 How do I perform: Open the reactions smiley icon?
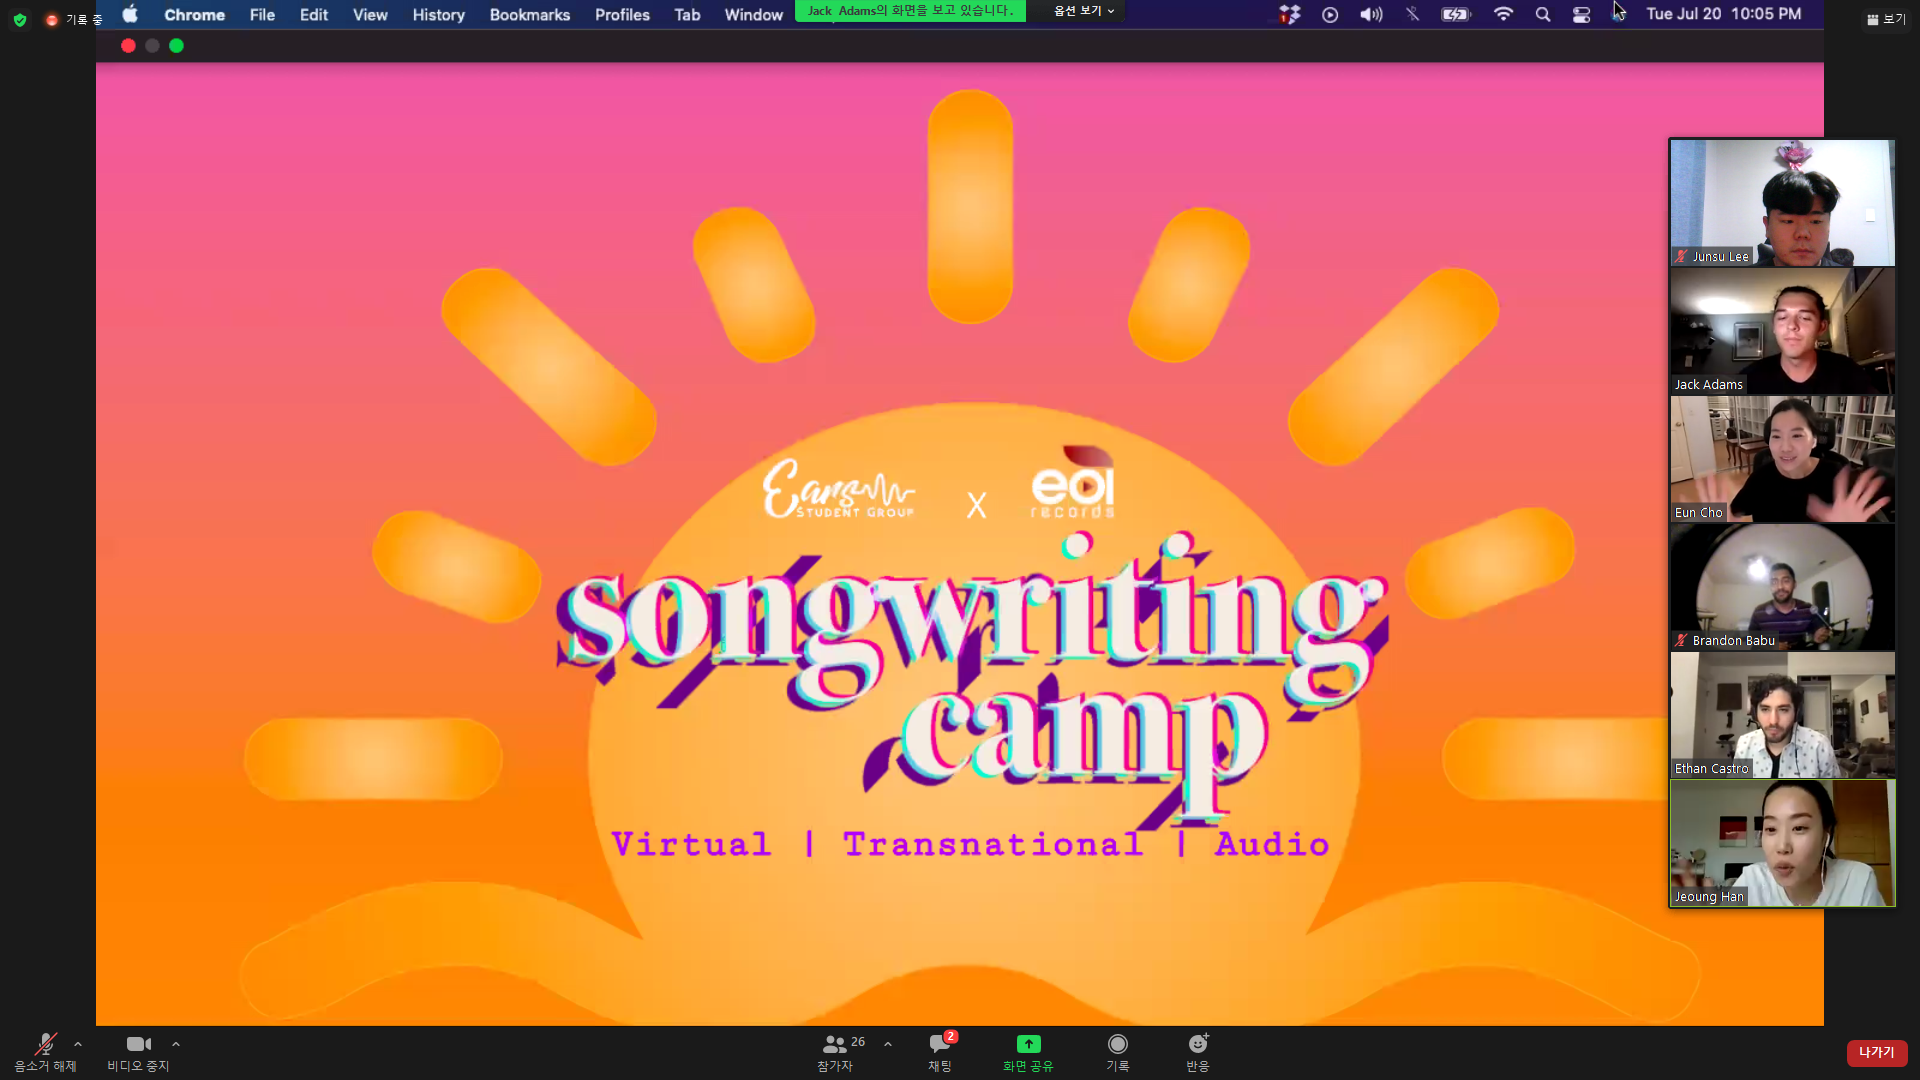point(1197,1044)
